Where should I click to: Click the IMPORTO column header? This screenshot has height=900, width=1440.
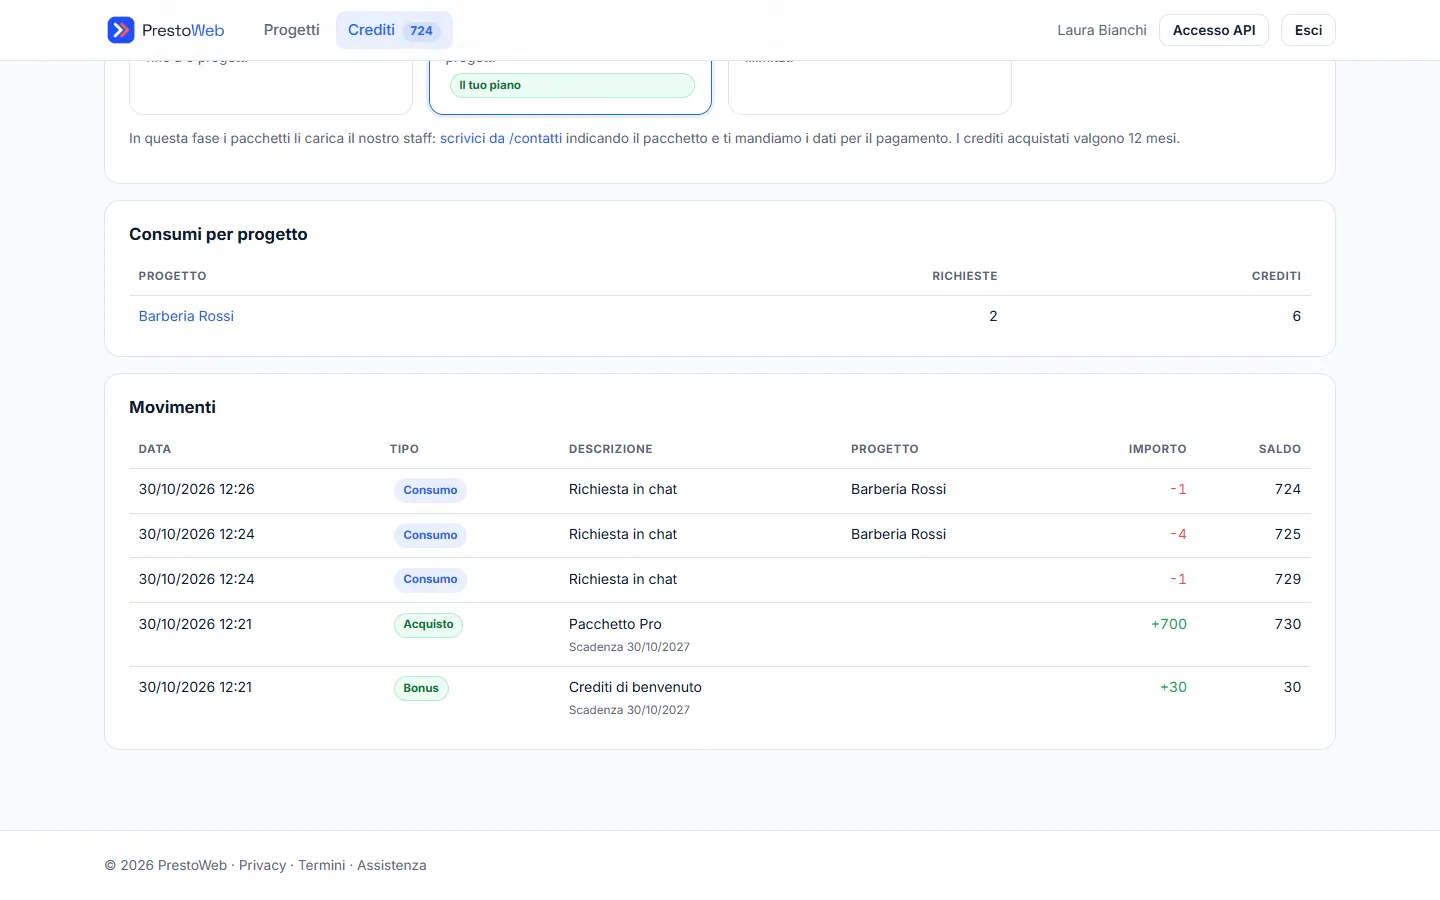(1158, 449)
